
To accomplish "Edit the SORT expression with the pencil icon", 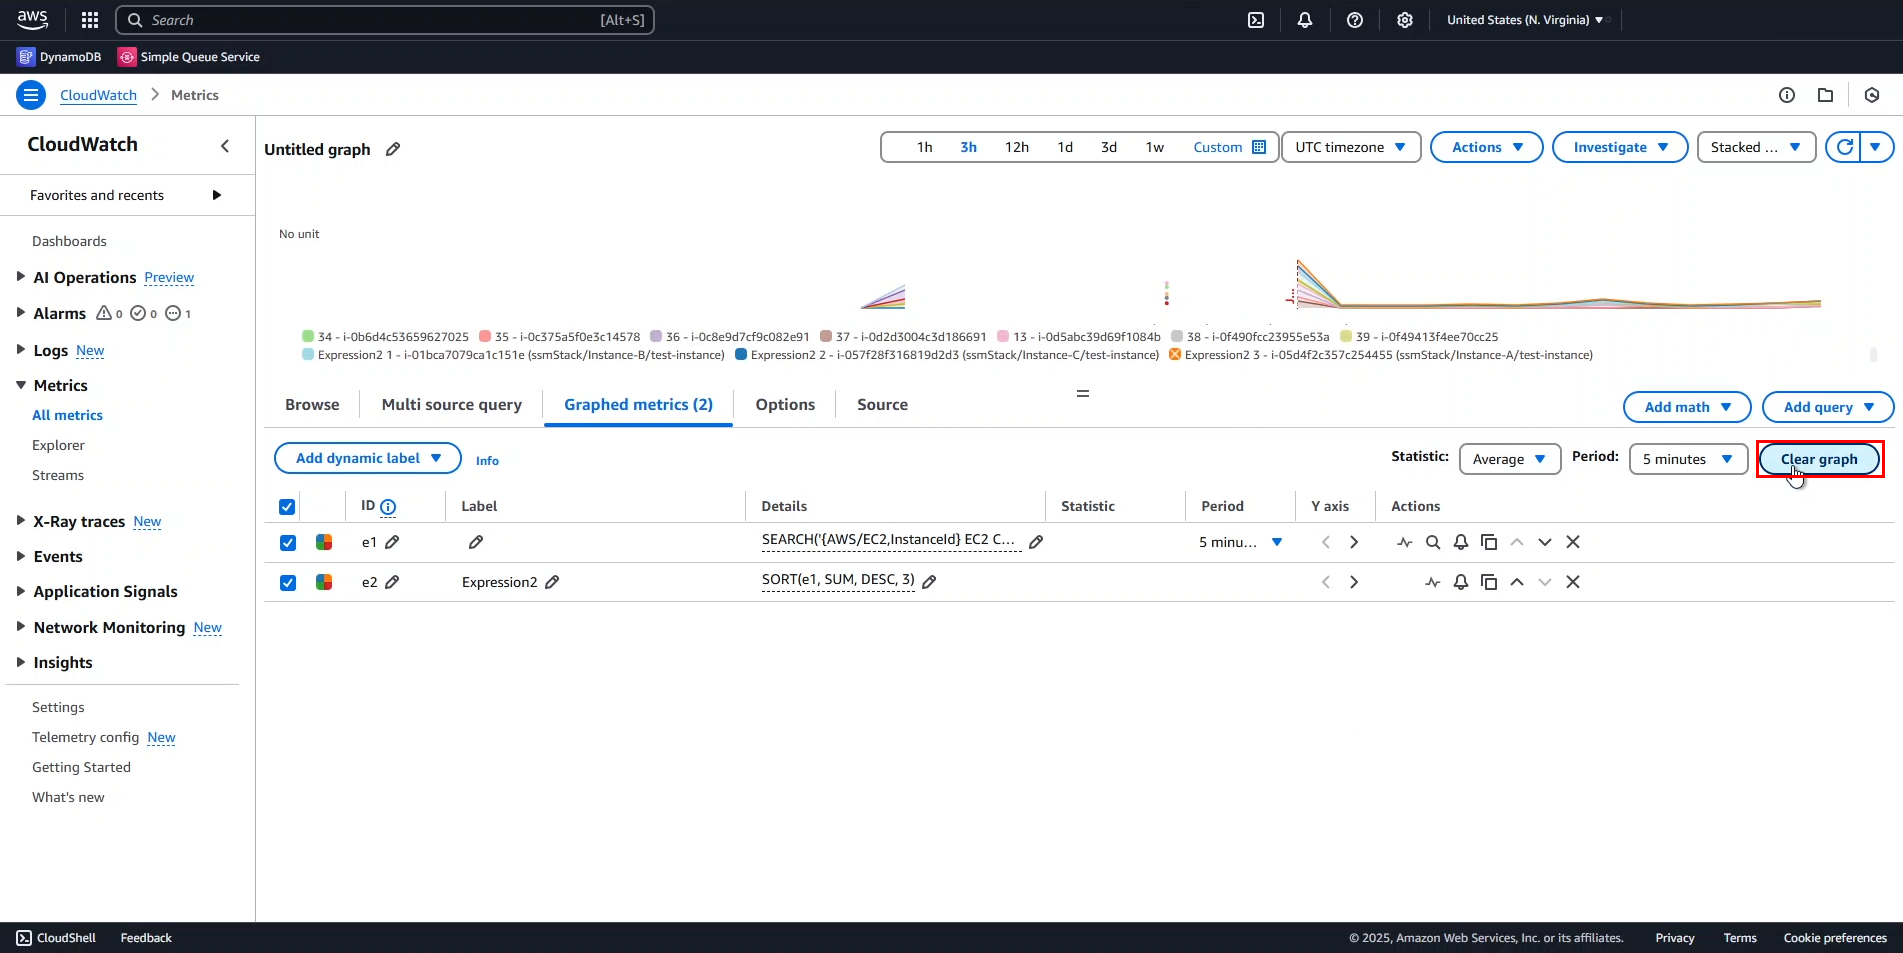I will pos(930,581).
